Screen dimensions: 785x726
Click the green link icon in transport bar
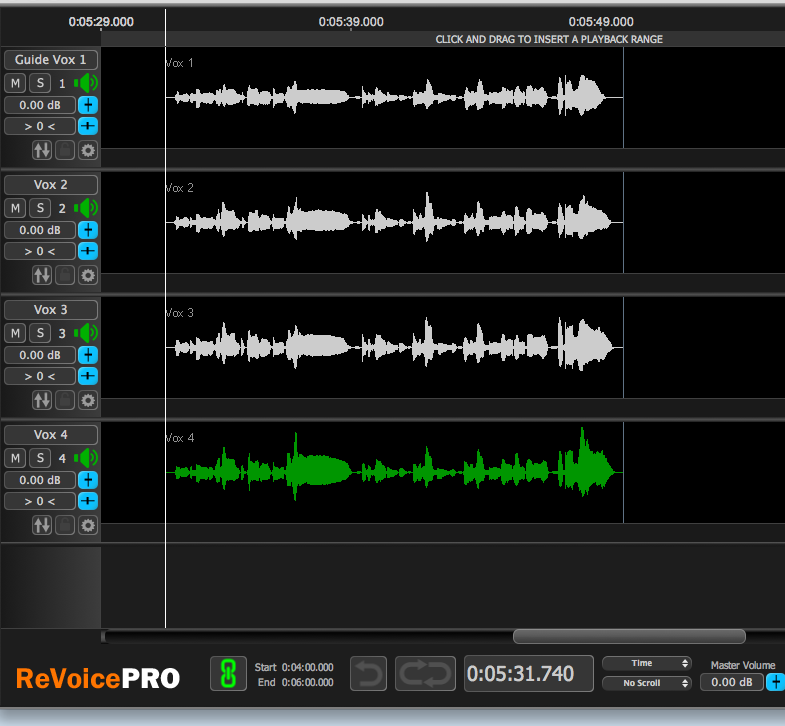coord(228,674)
